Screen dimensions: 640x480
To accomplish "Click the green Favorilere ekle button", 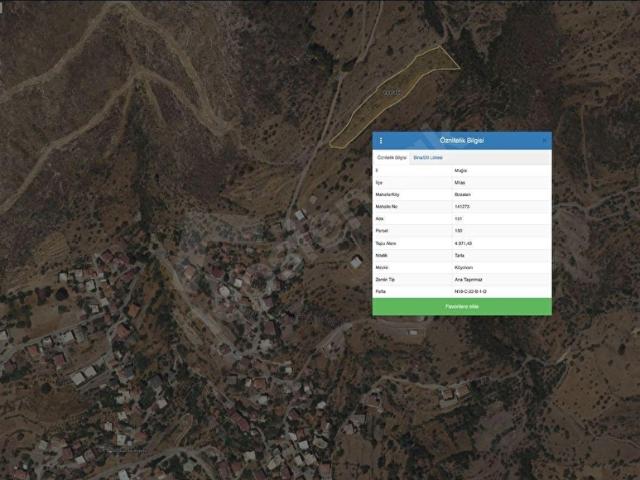I will [462, 307].
